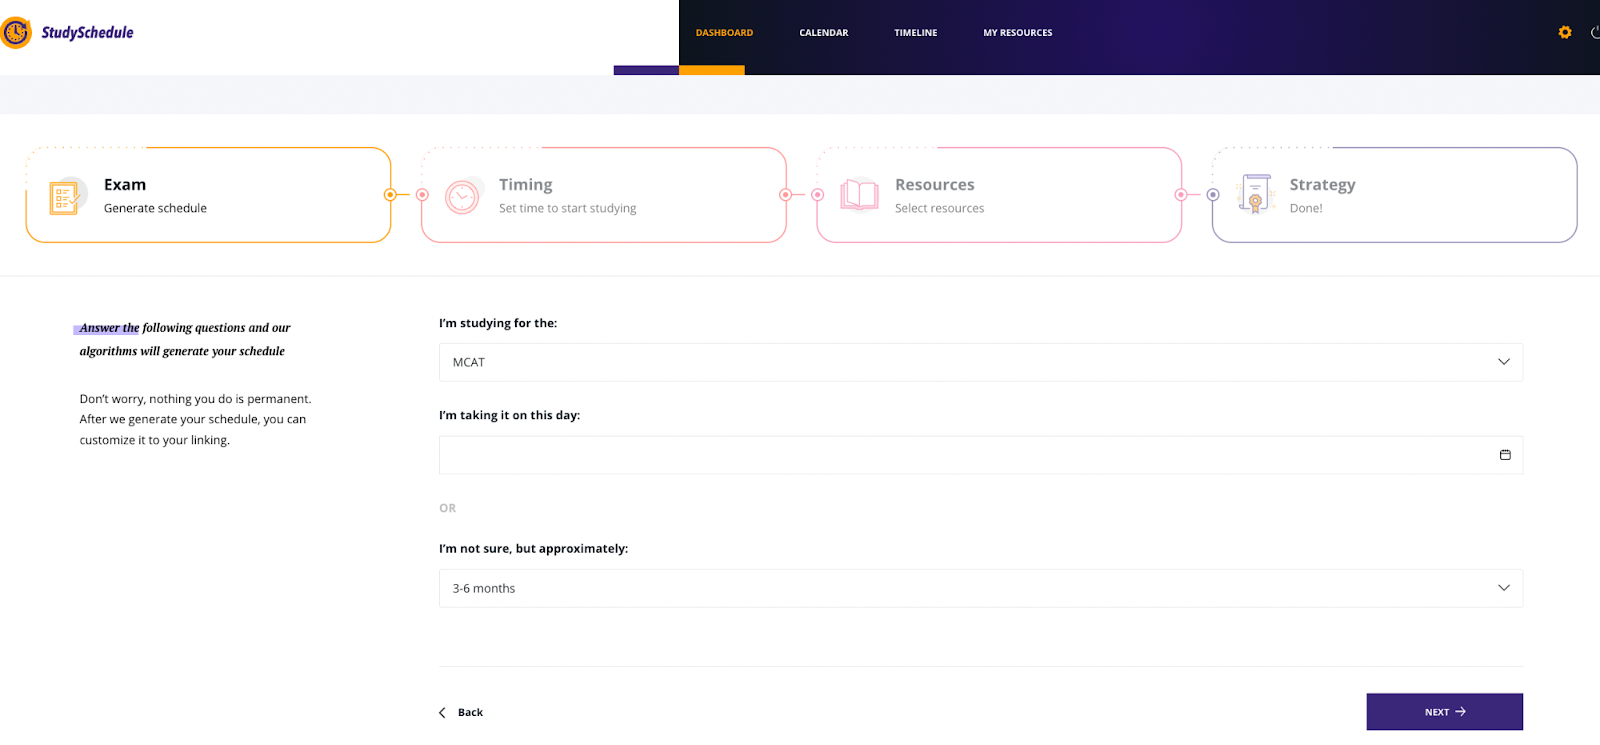The image size is (1600, 745).
Task: Click the StudySchedule clock logo icon
Action: [x=16, y=33]
